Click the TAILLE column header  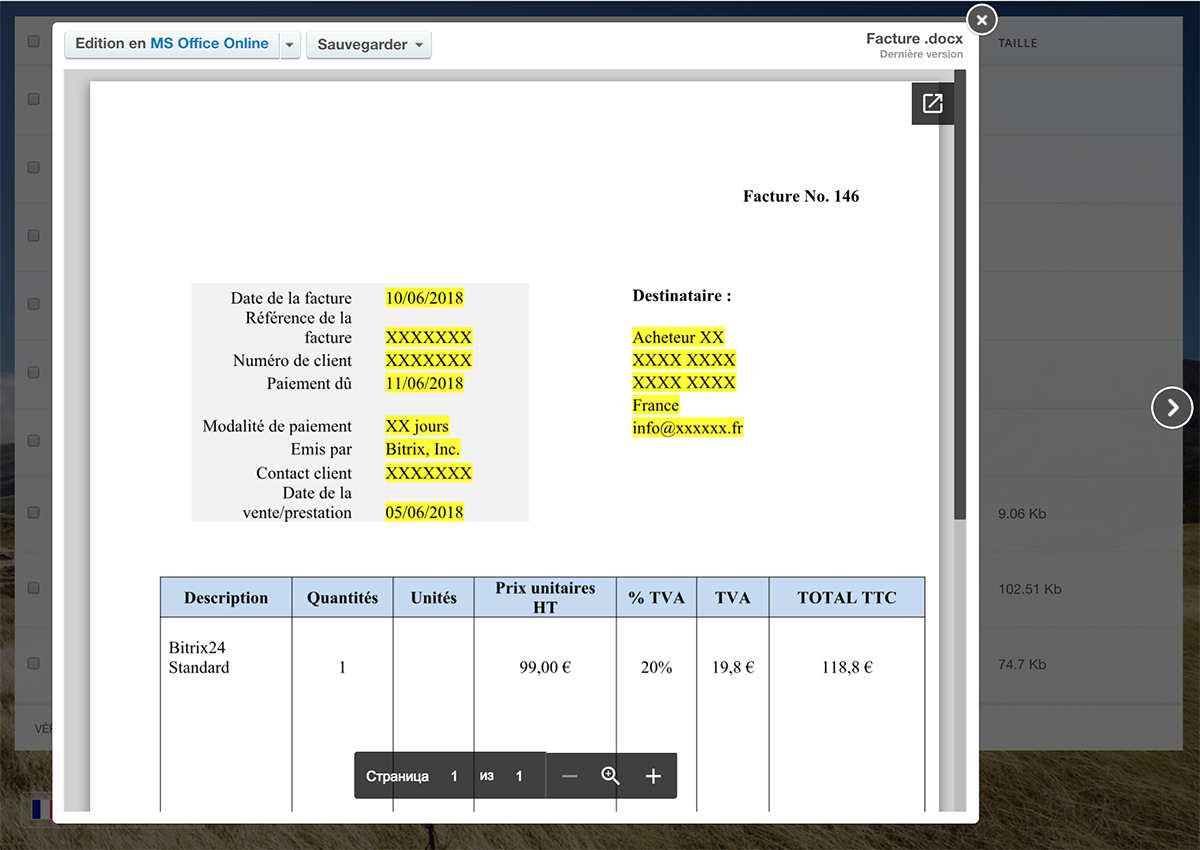(1017, 43)
